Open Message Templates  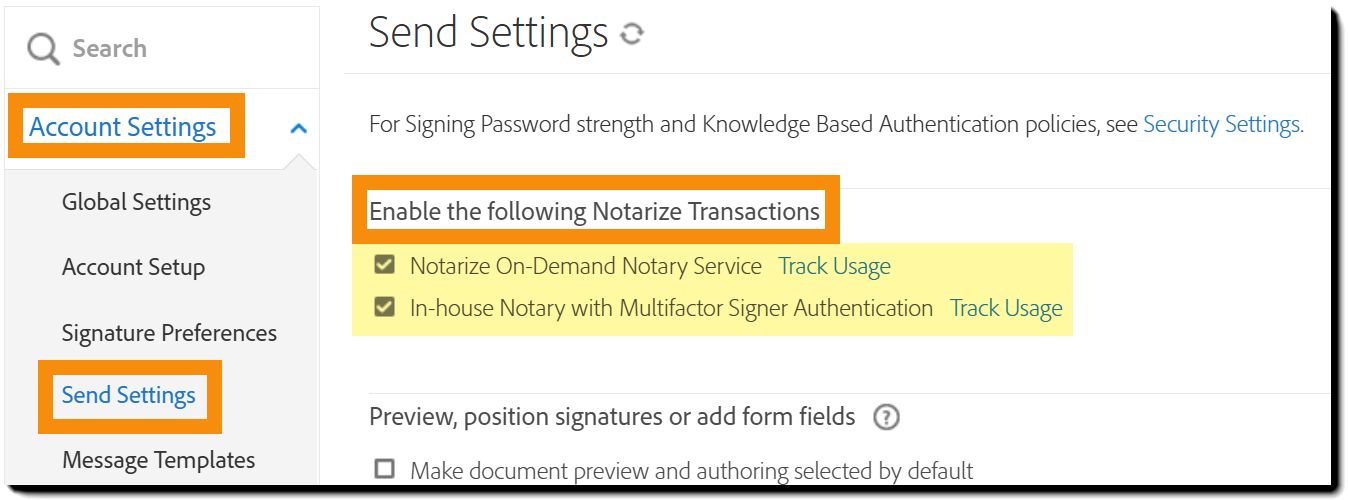[x=158, y=460]
